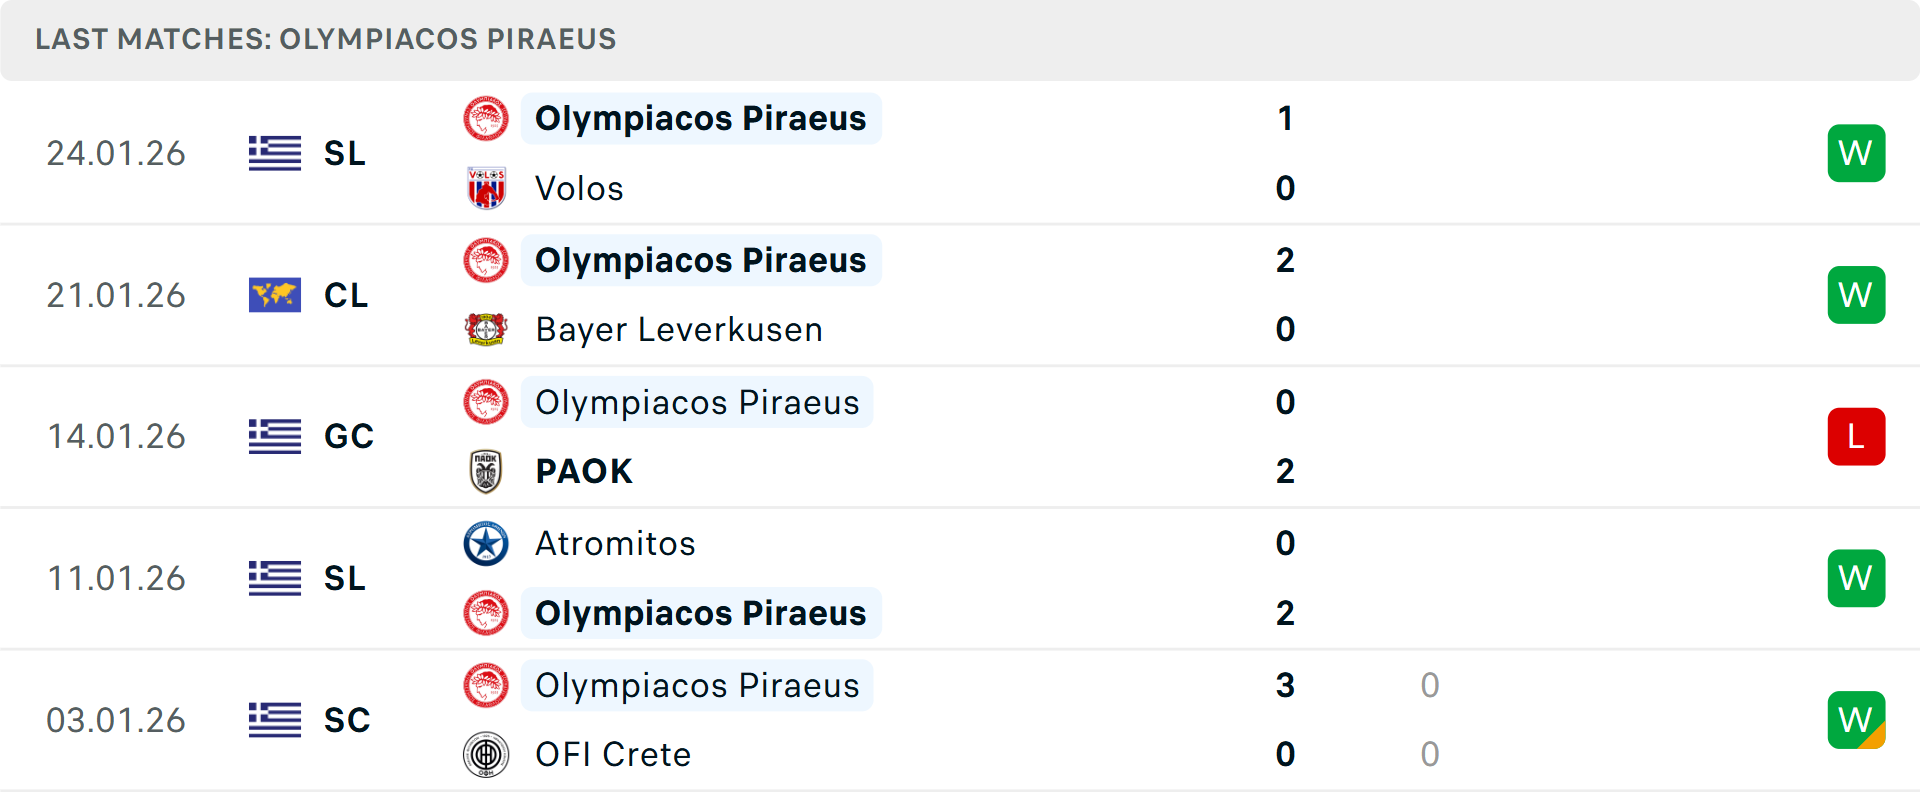The height and width of the screenshot is (792, 1920).
Task: Click the W badge on the OFI Crete match
Action: click(x=1856, y=720)
